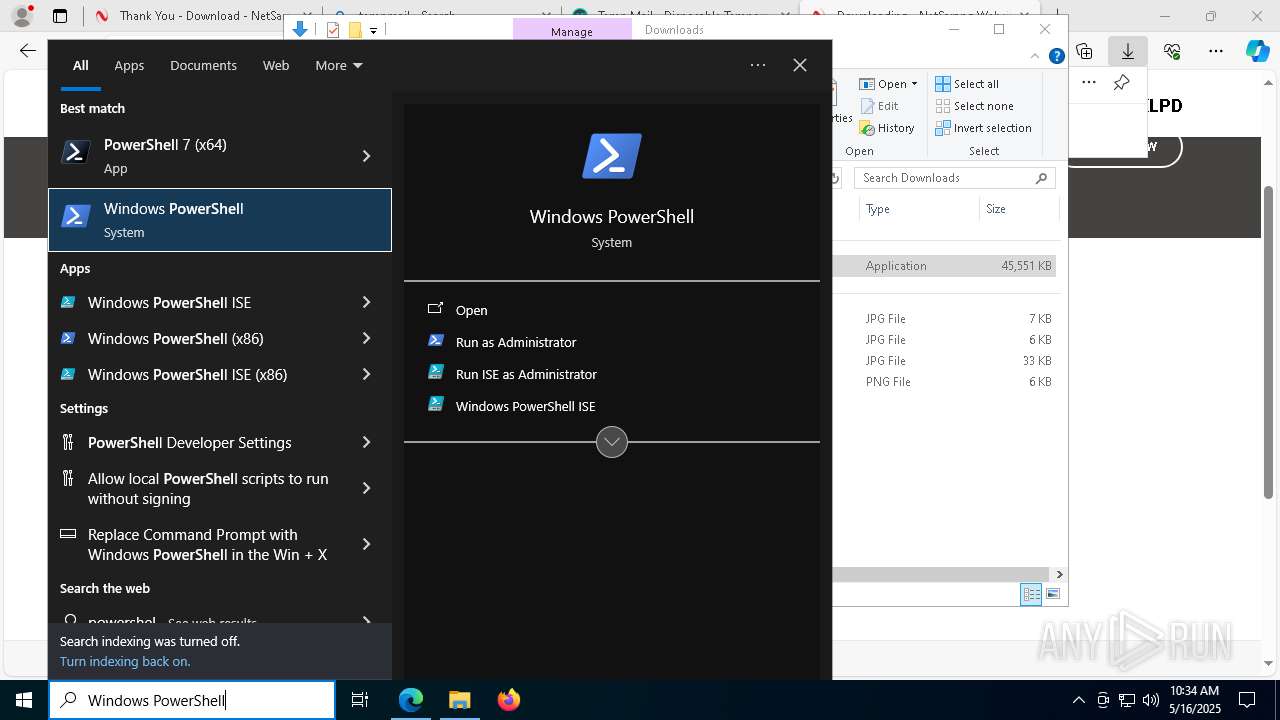The height and width of the screenshot is (720, 1280).
Task: Select the PNG File row
Action: click(946, 382)
